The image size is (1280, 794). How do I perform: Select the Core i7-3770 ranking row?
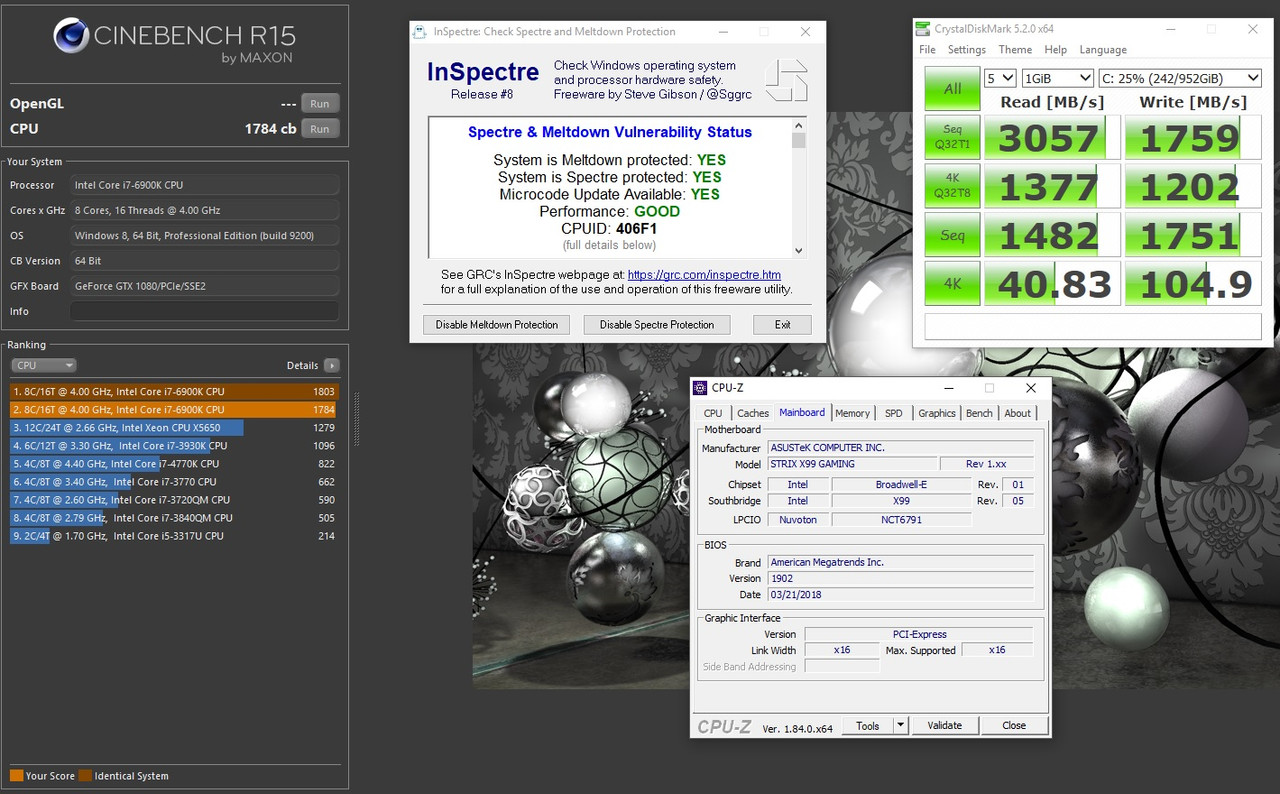[174, 482]
